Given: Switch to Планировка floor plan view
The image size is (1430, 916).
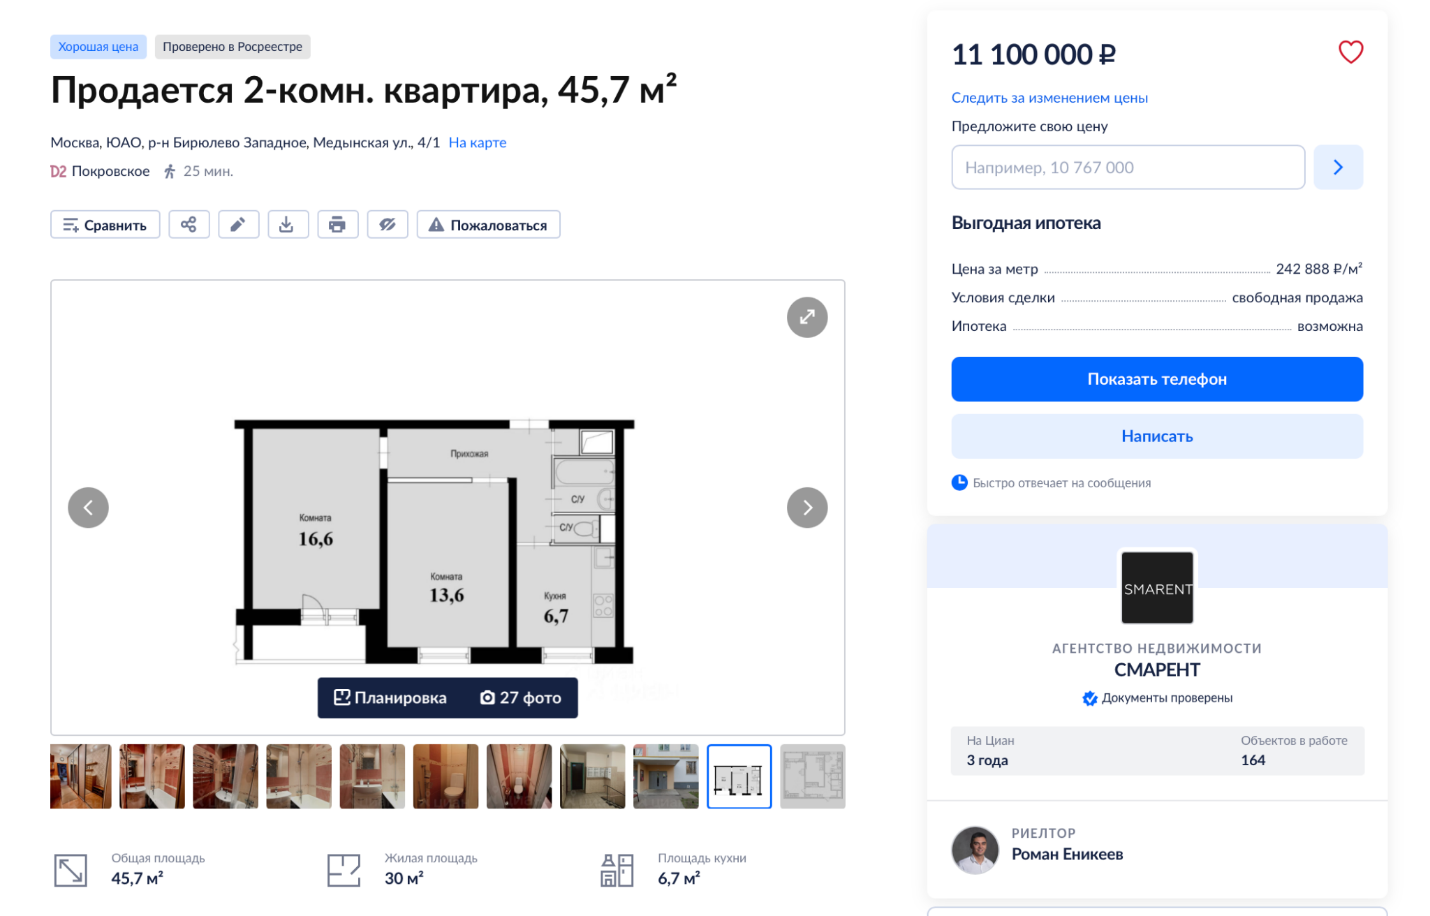Looking at the screenshot, I should [x=390, y=698].
